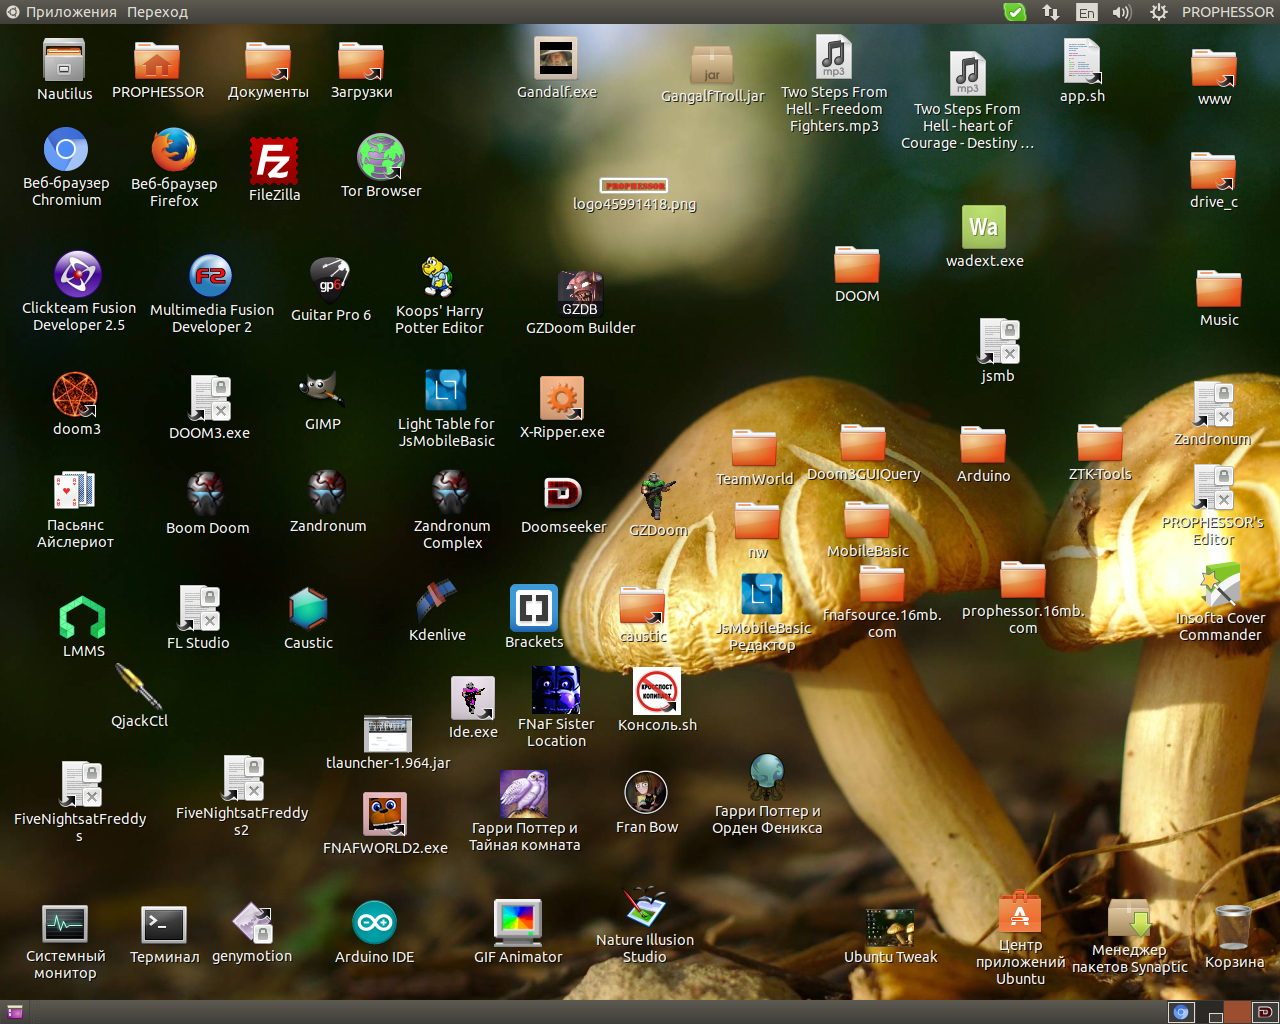Open the Nautilus file manager icon
This screenshot has height=1024, width=1280.
64,61
